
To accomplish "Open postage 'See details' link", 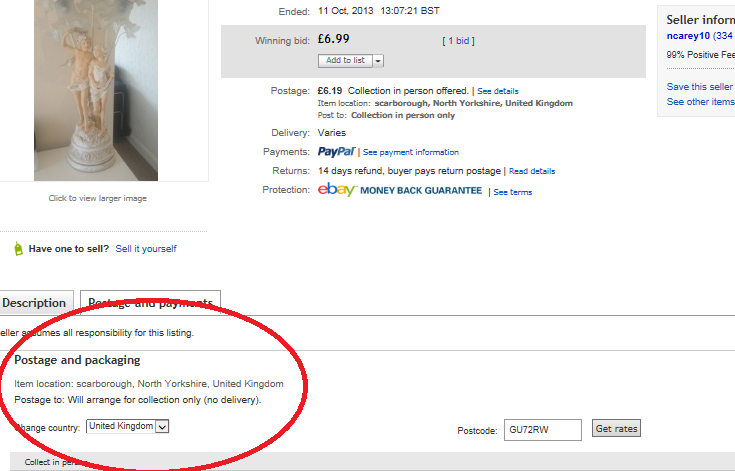I will 498,91.
